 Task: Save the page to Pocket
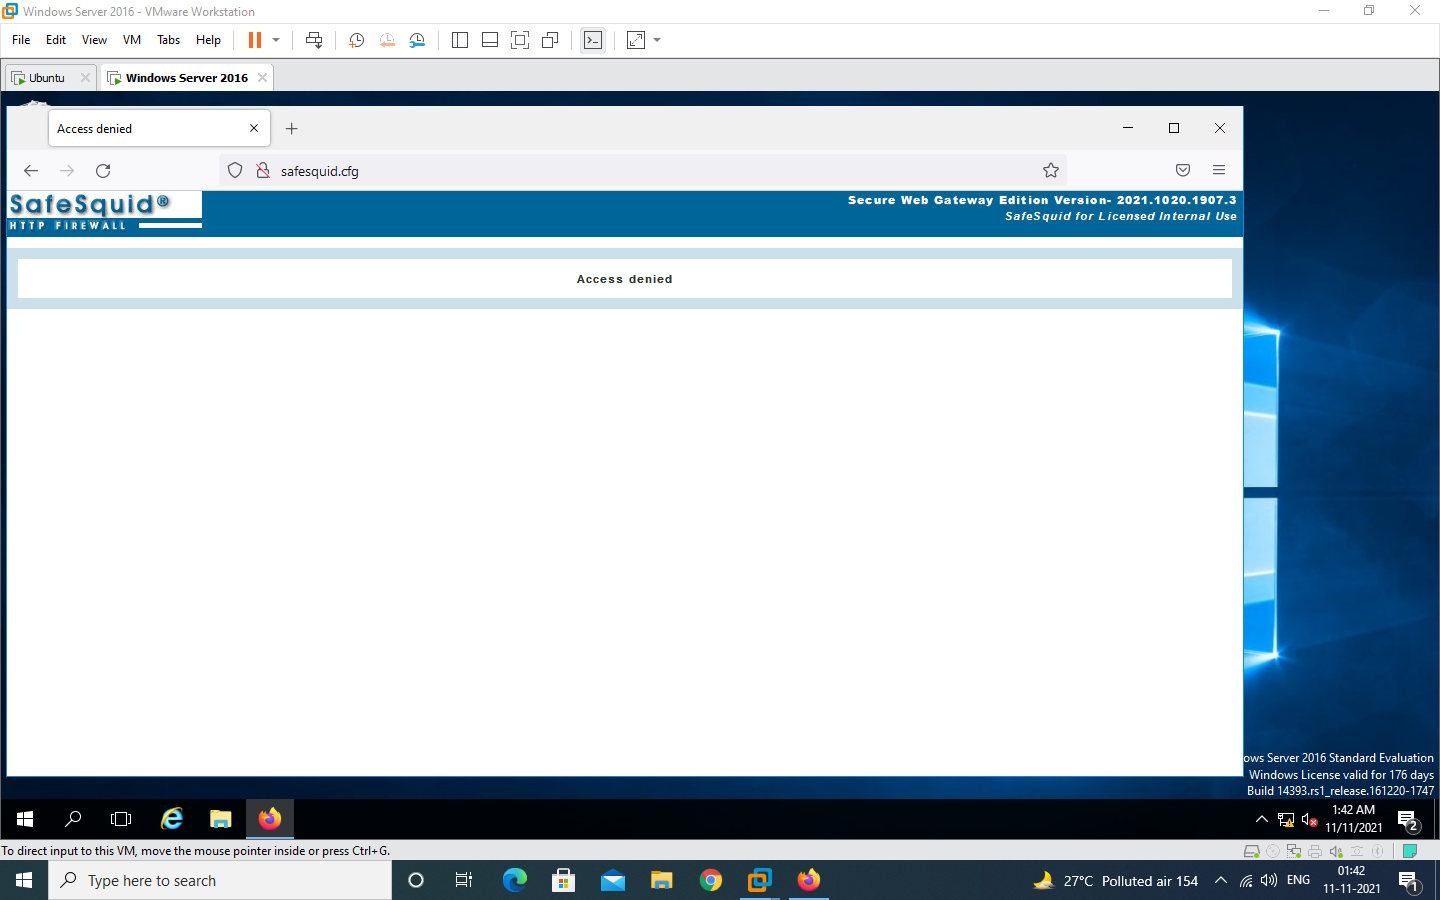[1183, 171]
